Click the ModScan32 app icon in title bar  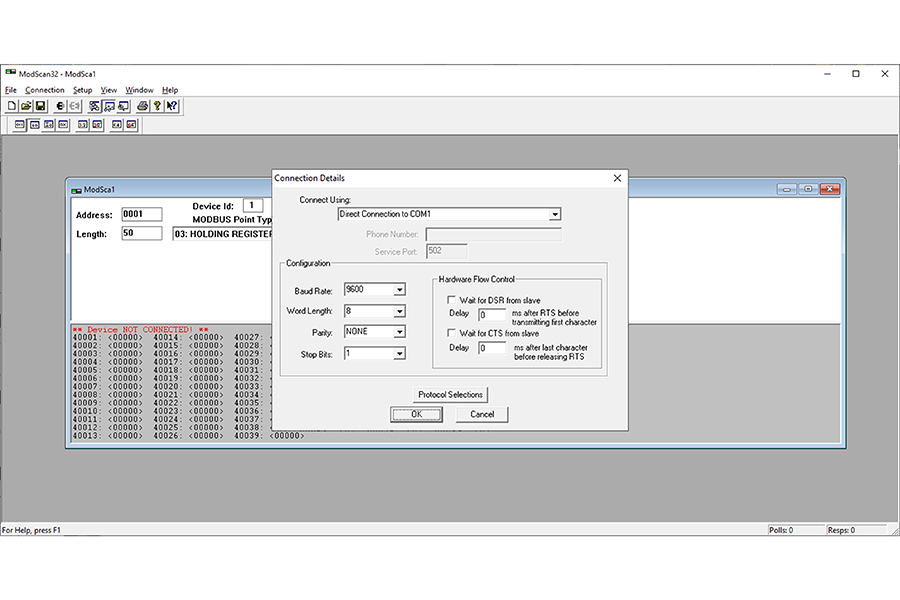(10, 73)
